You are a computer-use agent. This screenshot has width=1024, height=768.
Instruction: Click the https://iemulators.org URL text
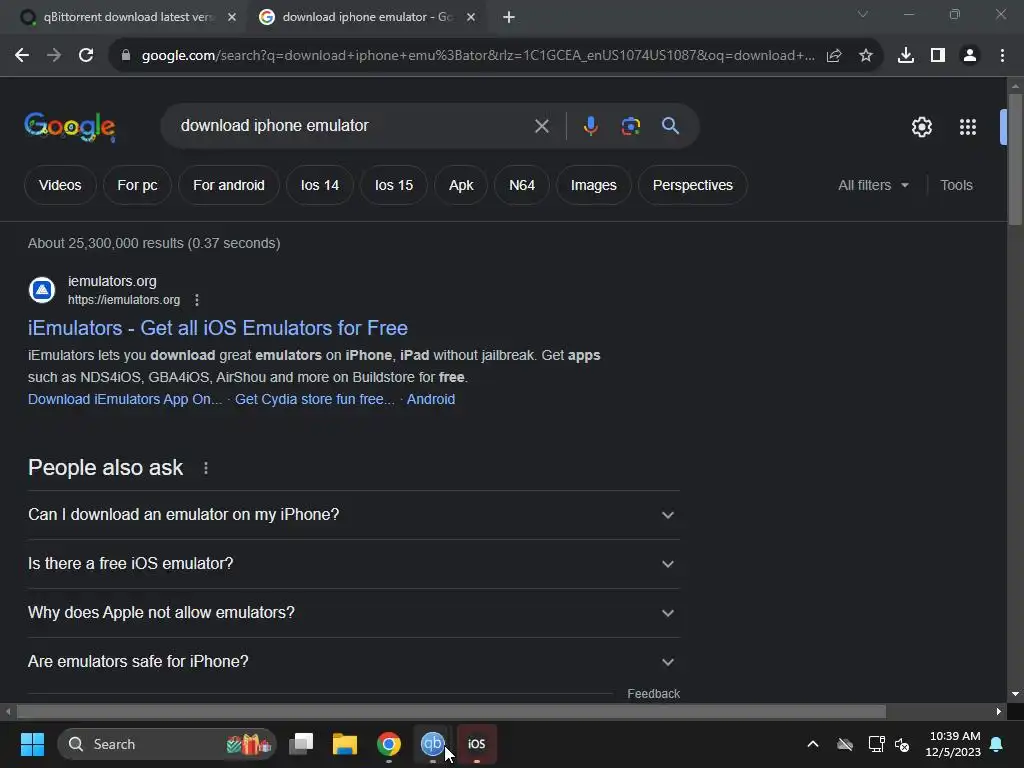[x=124, y=300]
